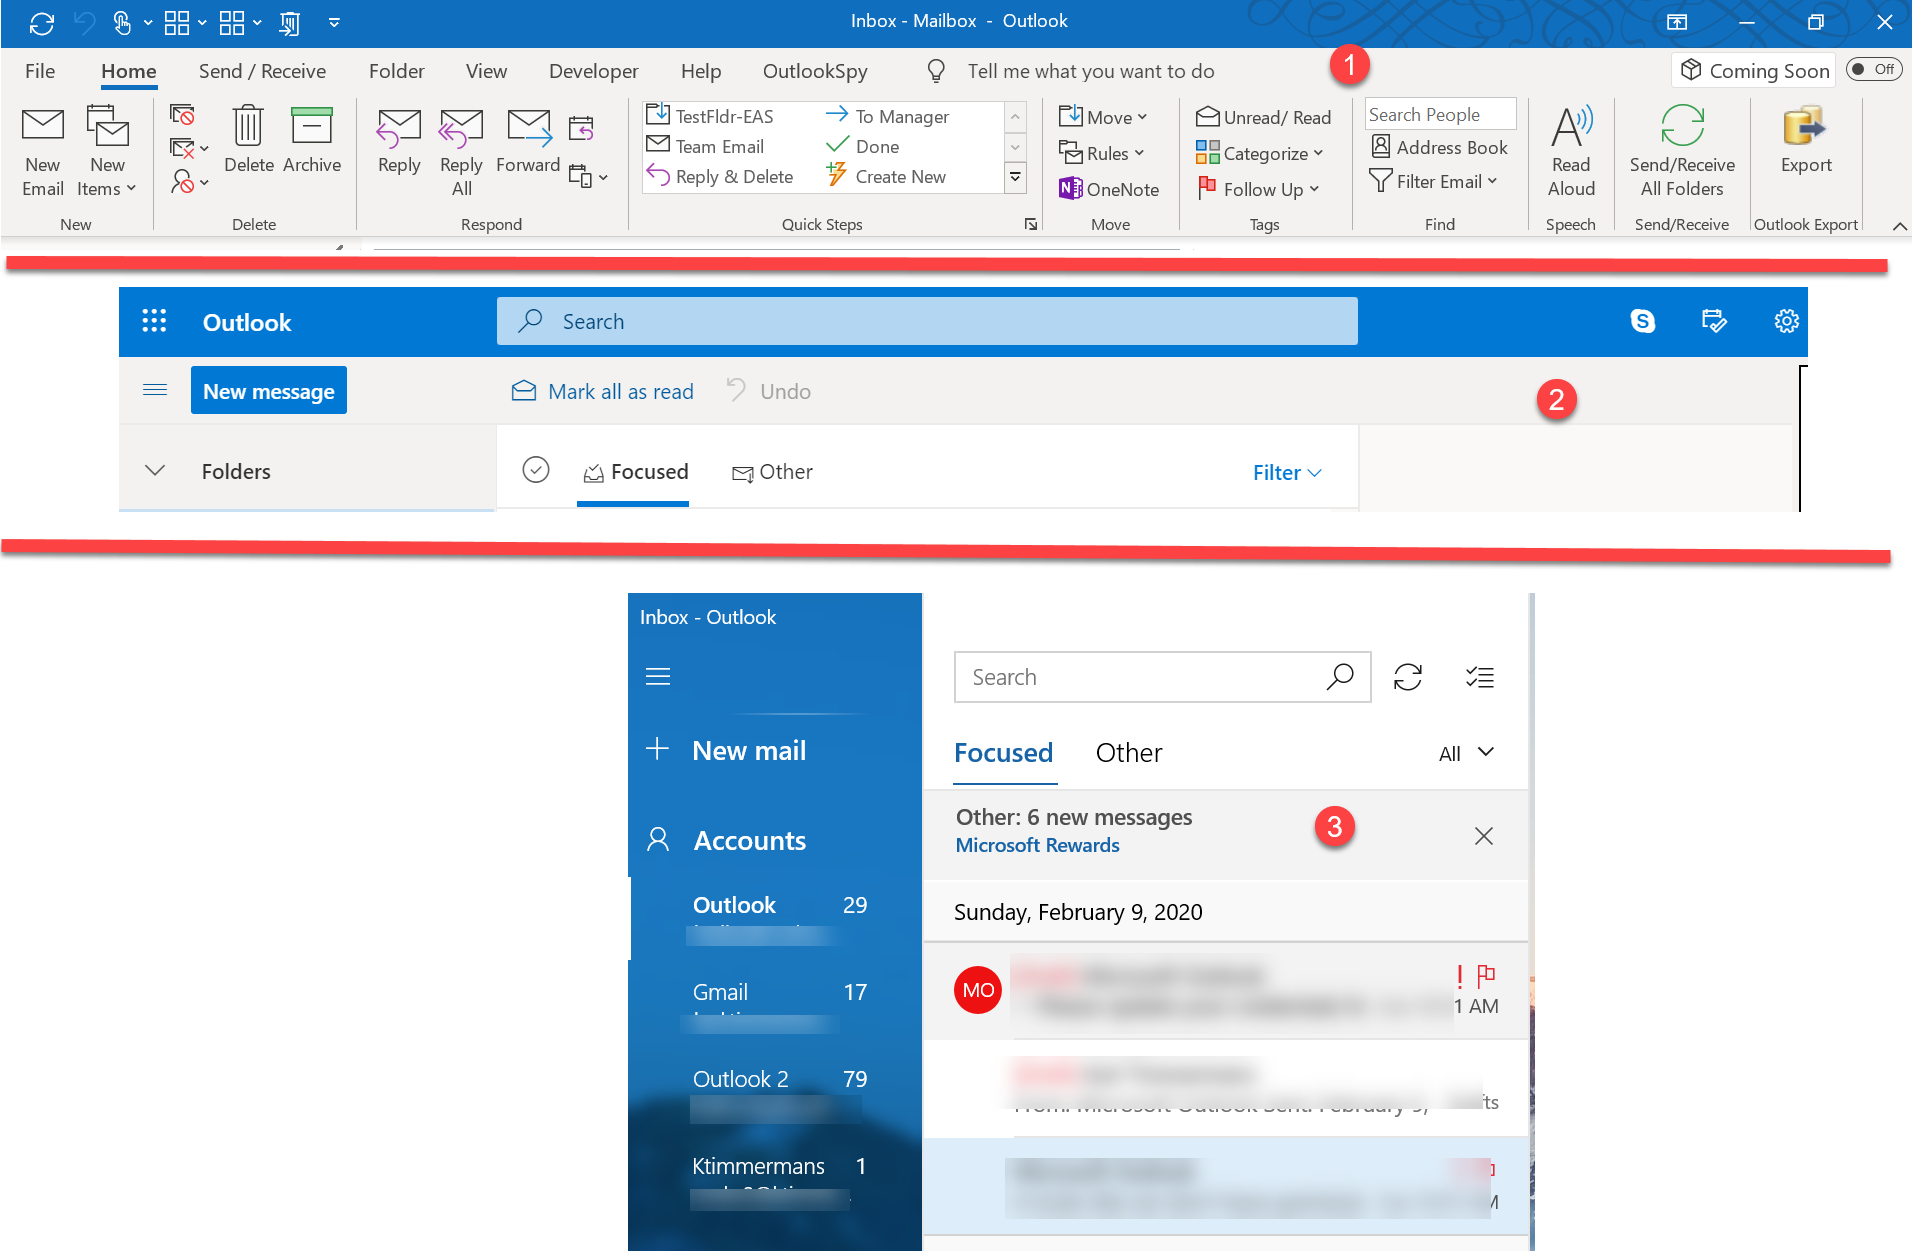Switch to the Folder ribbon tab
This screenshot has width=1912, height=1251.
pos(396,71)
